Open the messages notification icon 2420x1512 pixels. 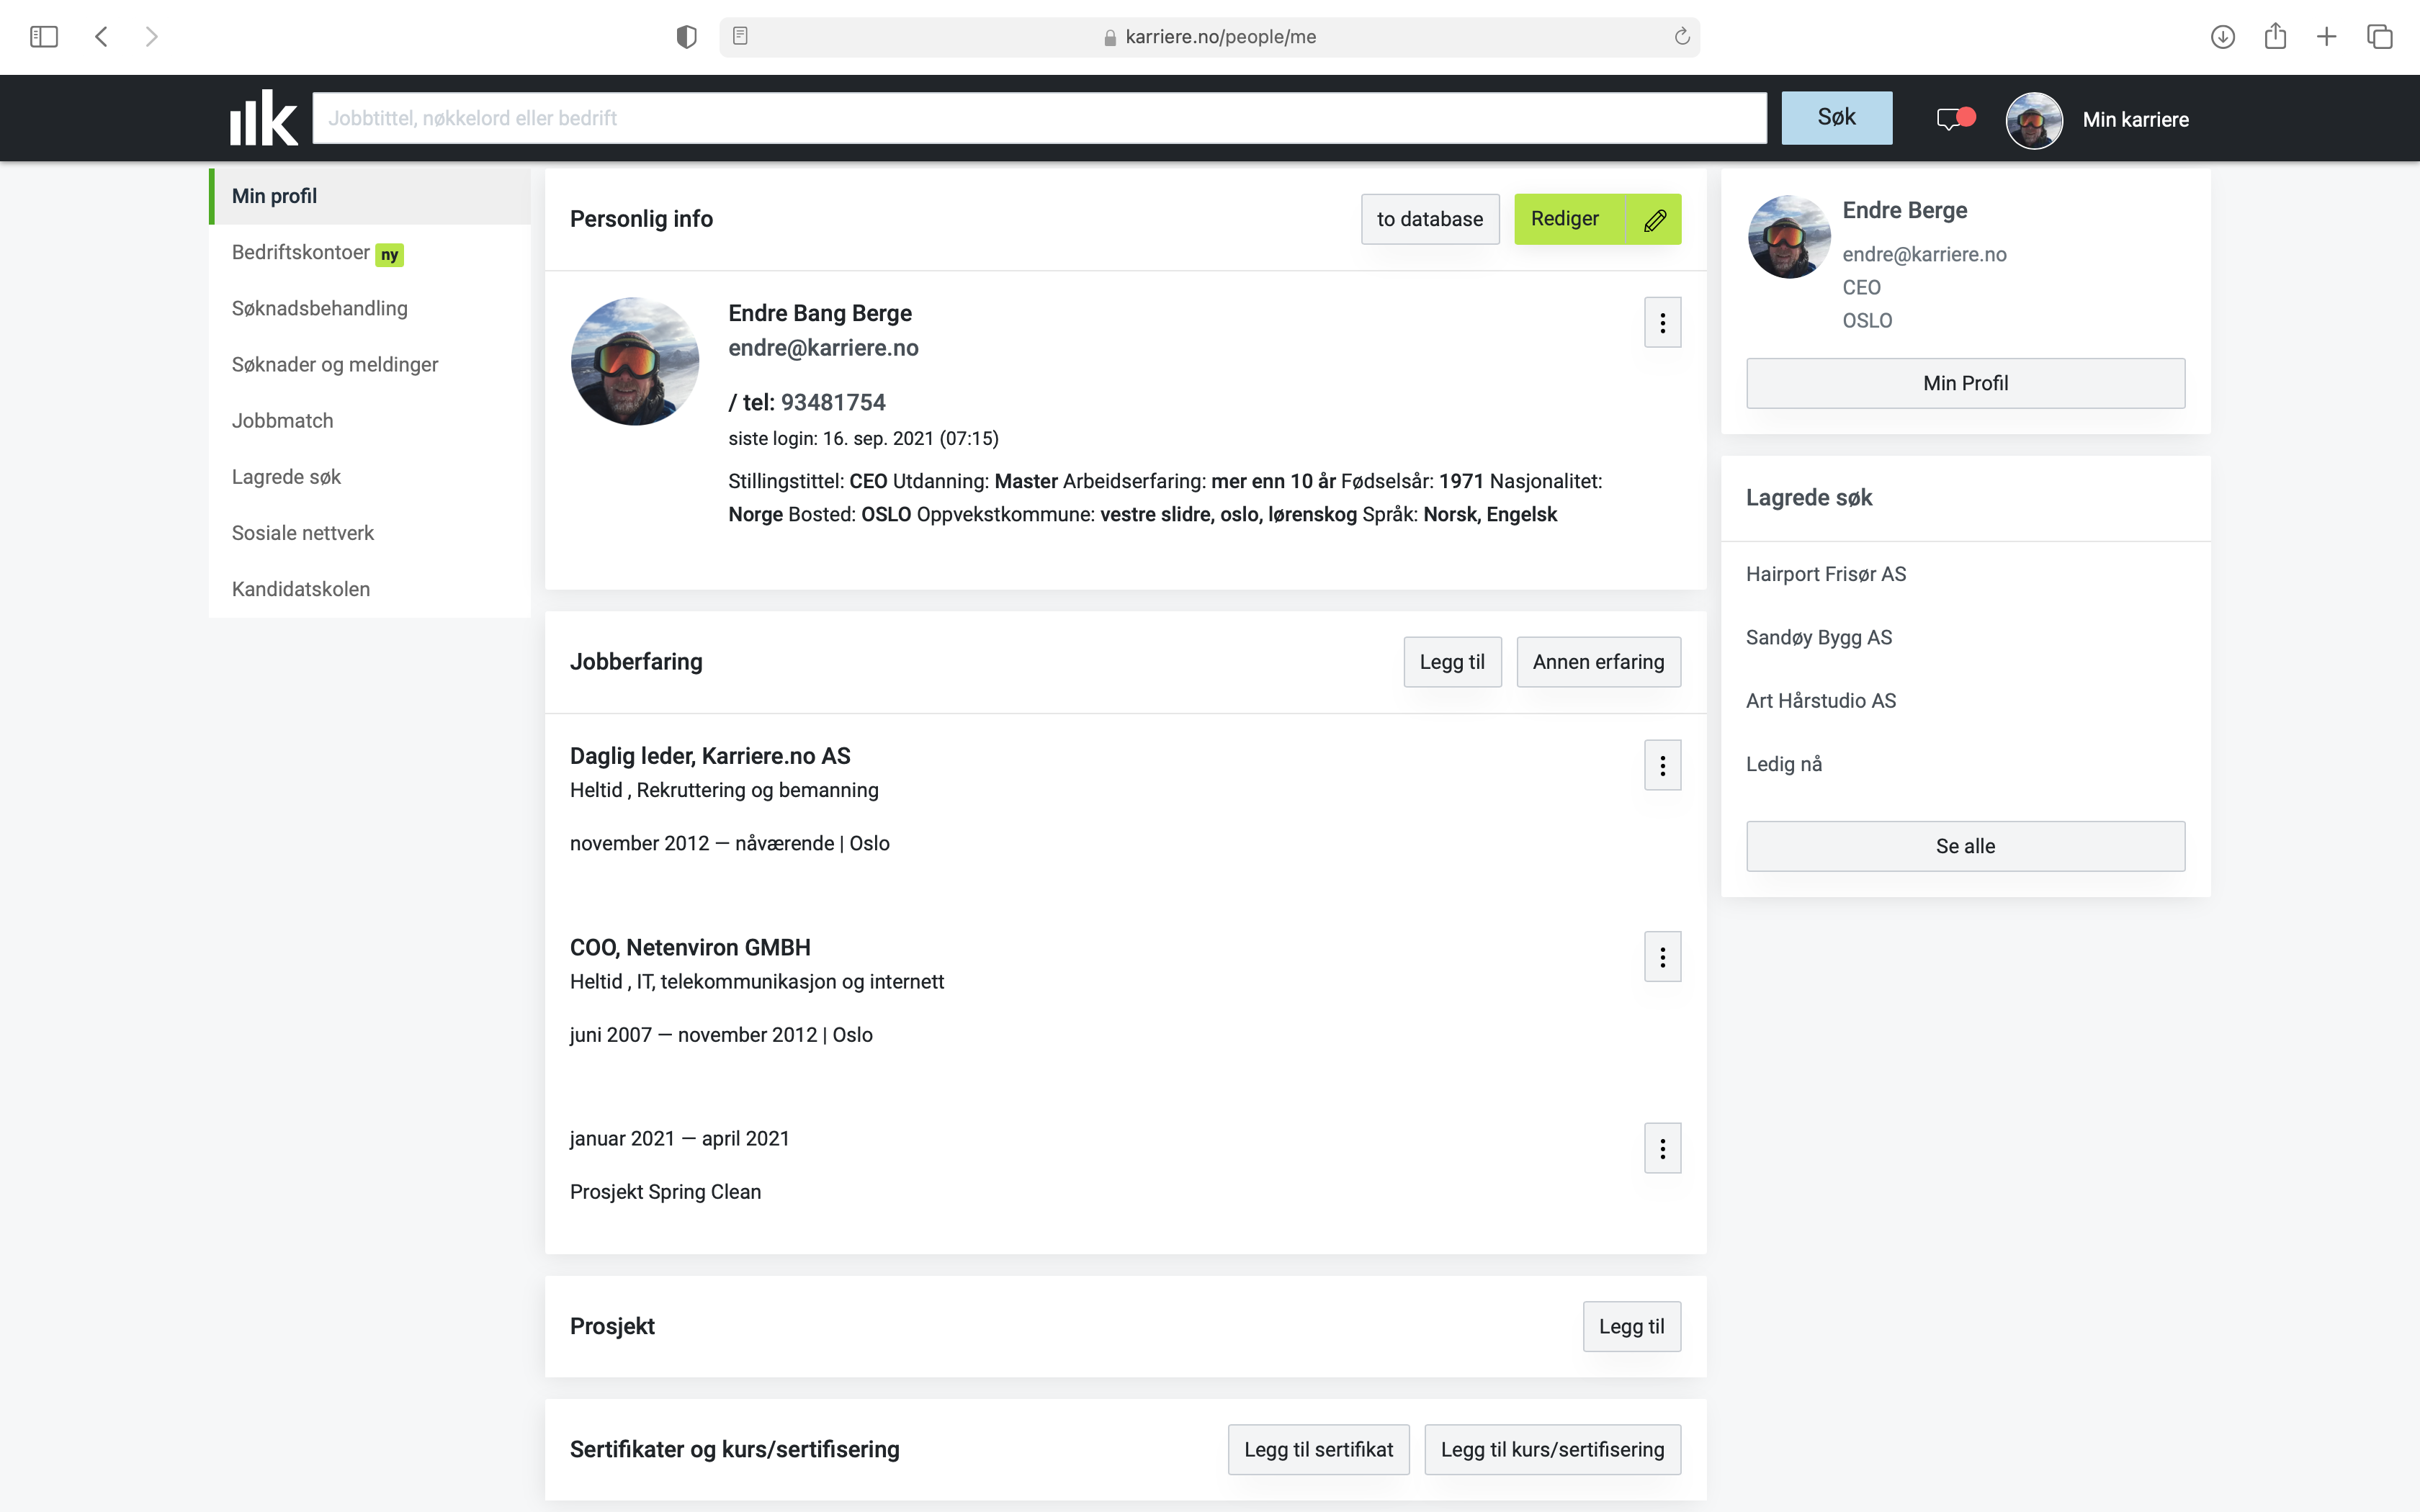(1955, 119)
